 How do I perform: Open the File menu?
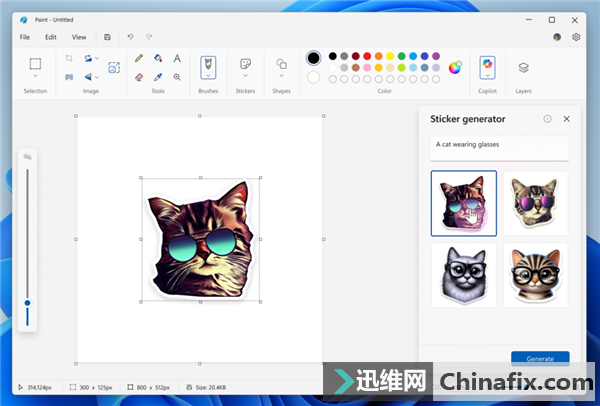tap(25, 37)
